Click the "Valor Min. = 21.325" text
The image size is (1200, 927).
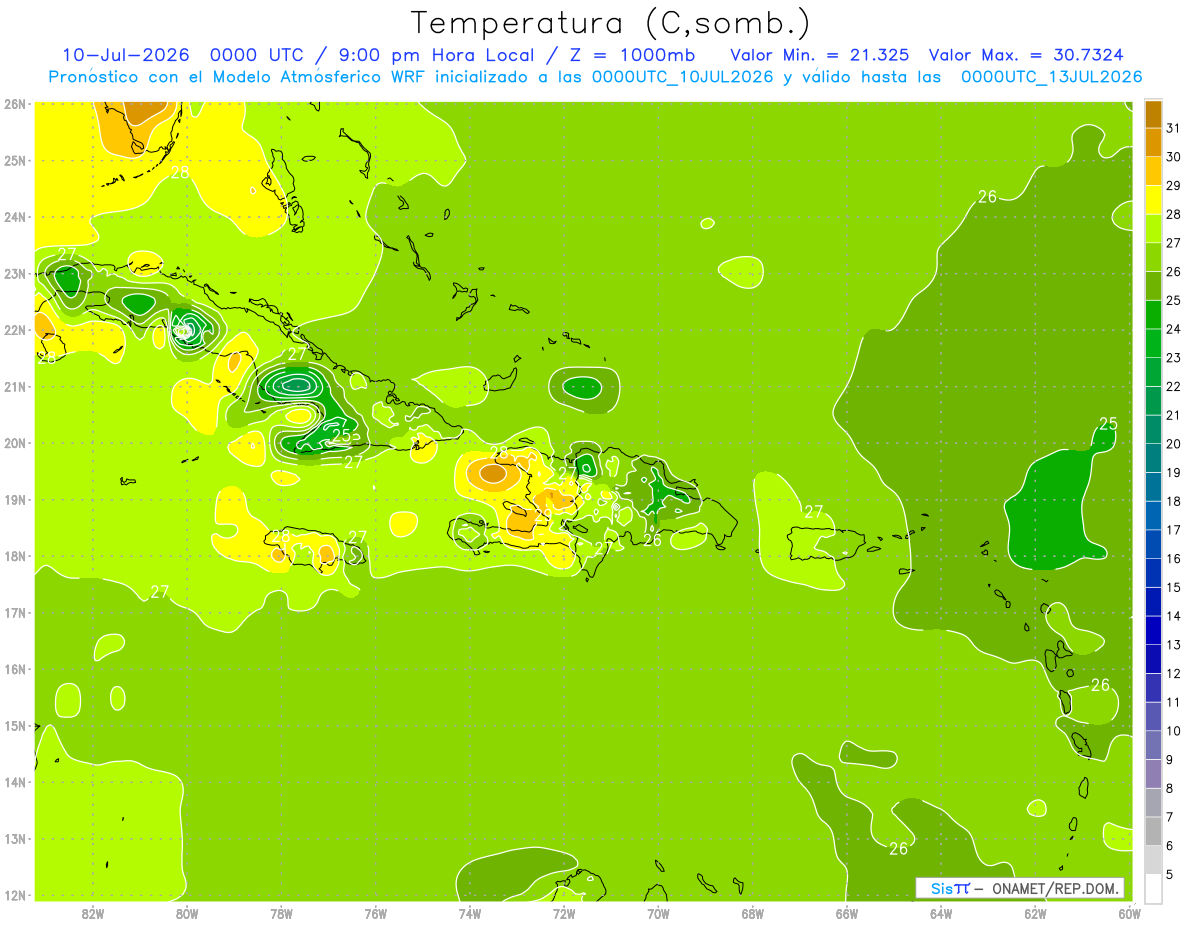[x=818, y=55]
